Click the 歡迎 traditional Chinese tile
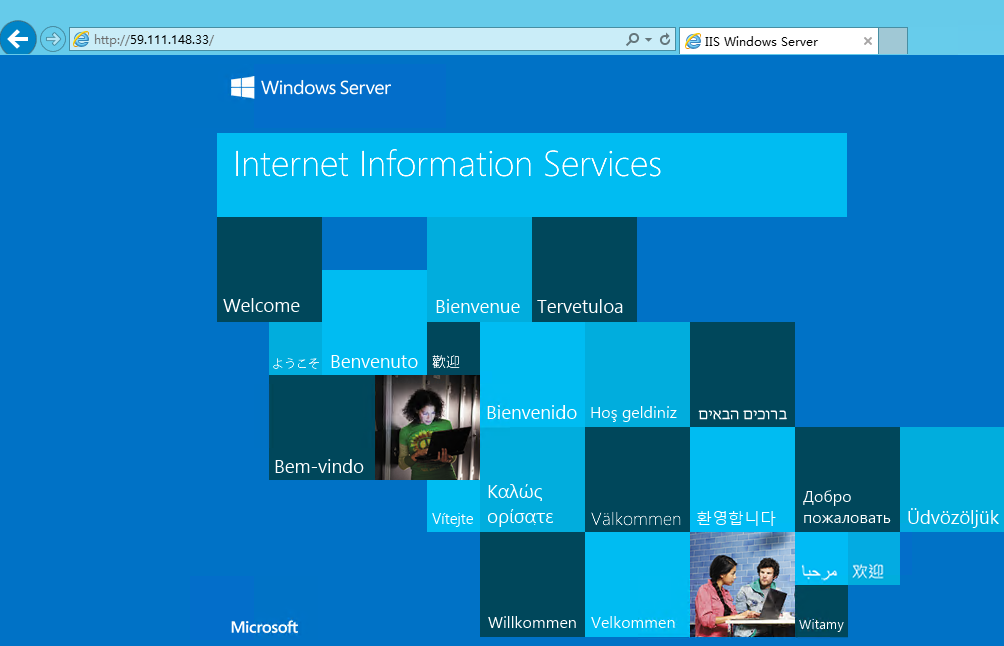The height and width of the screenshot is (646, 1004). (453, 348)
